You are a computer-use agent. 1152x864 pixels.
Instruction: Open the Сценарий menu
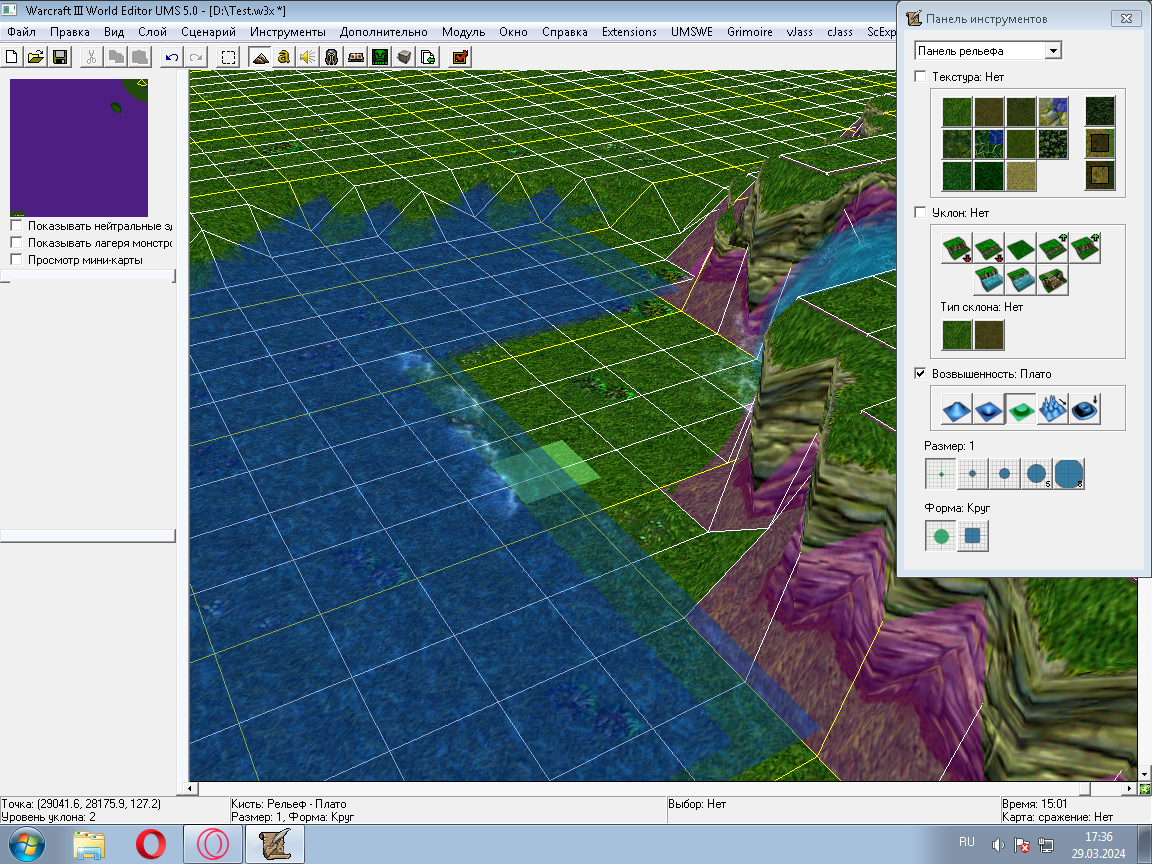pyautogui.click(x=208, y=32)
